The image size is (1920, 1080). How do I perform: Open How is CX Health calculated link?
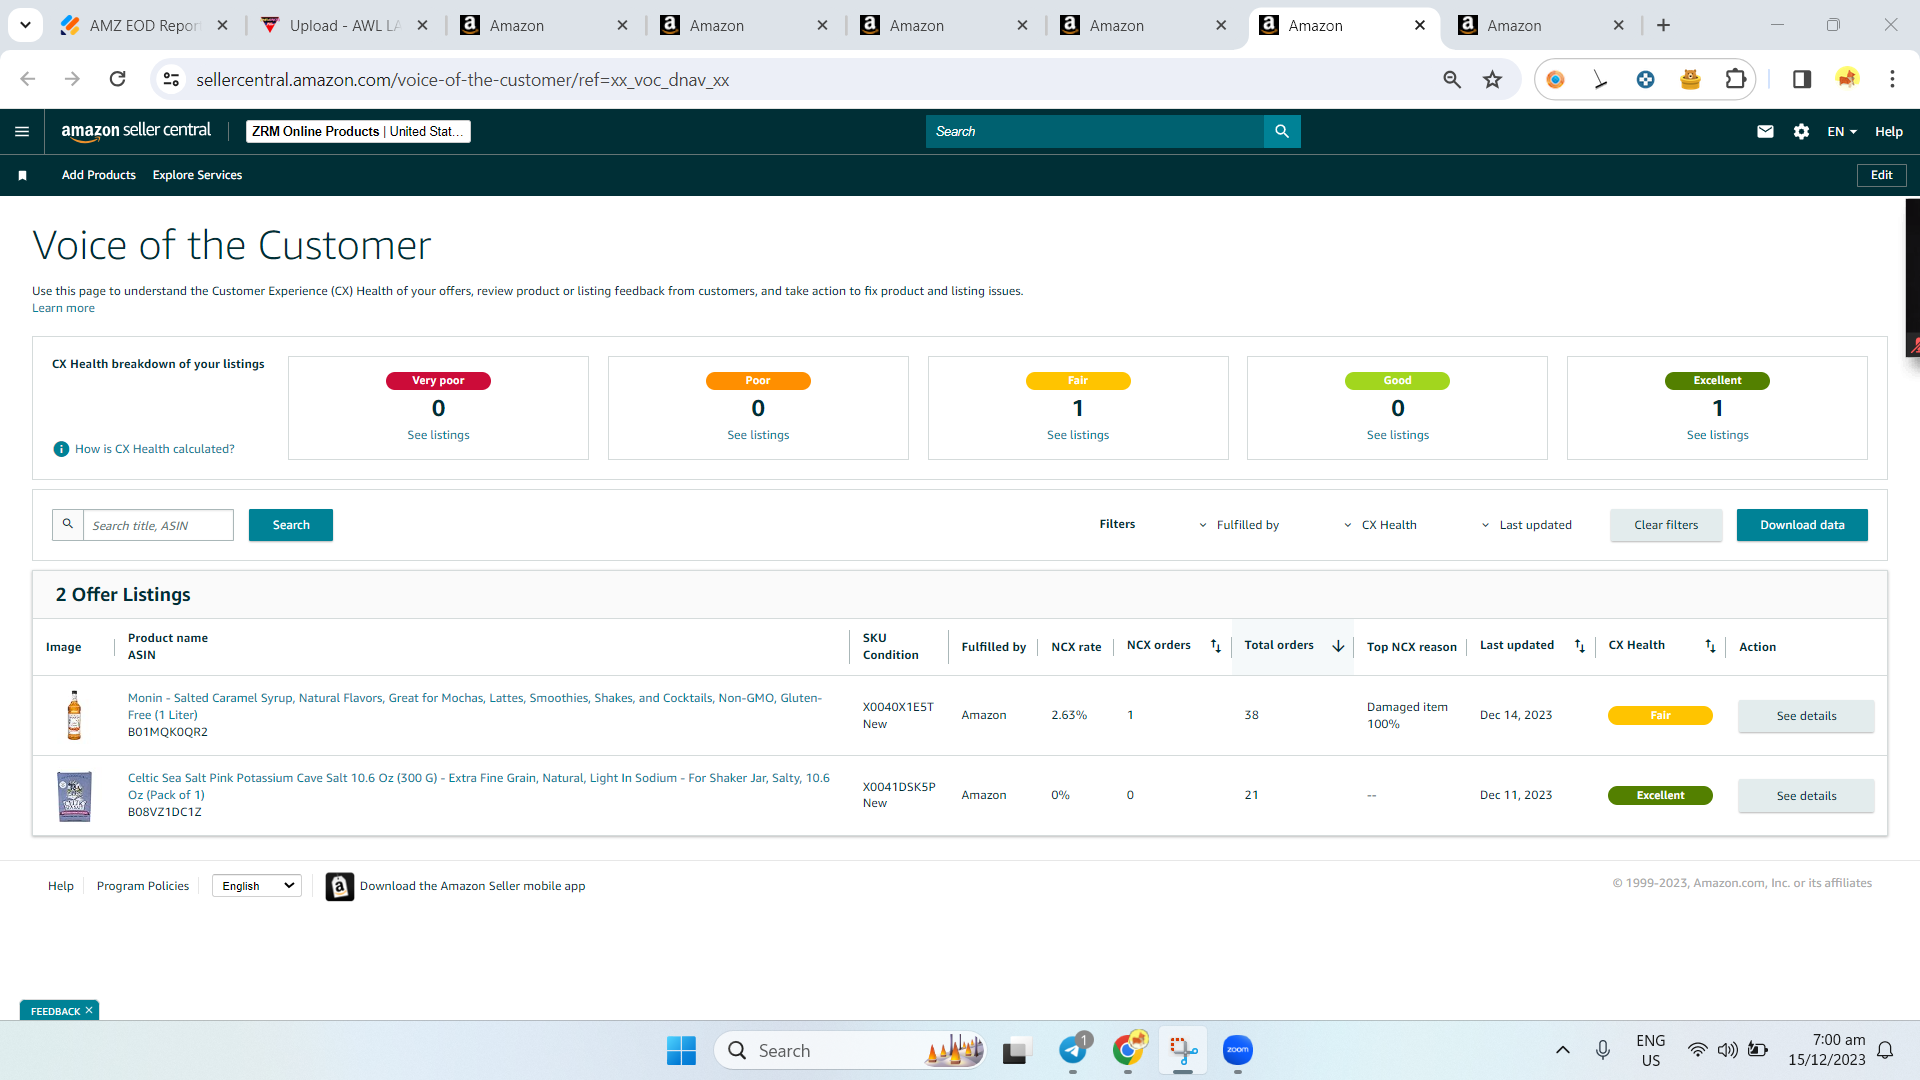click(155, 449)
